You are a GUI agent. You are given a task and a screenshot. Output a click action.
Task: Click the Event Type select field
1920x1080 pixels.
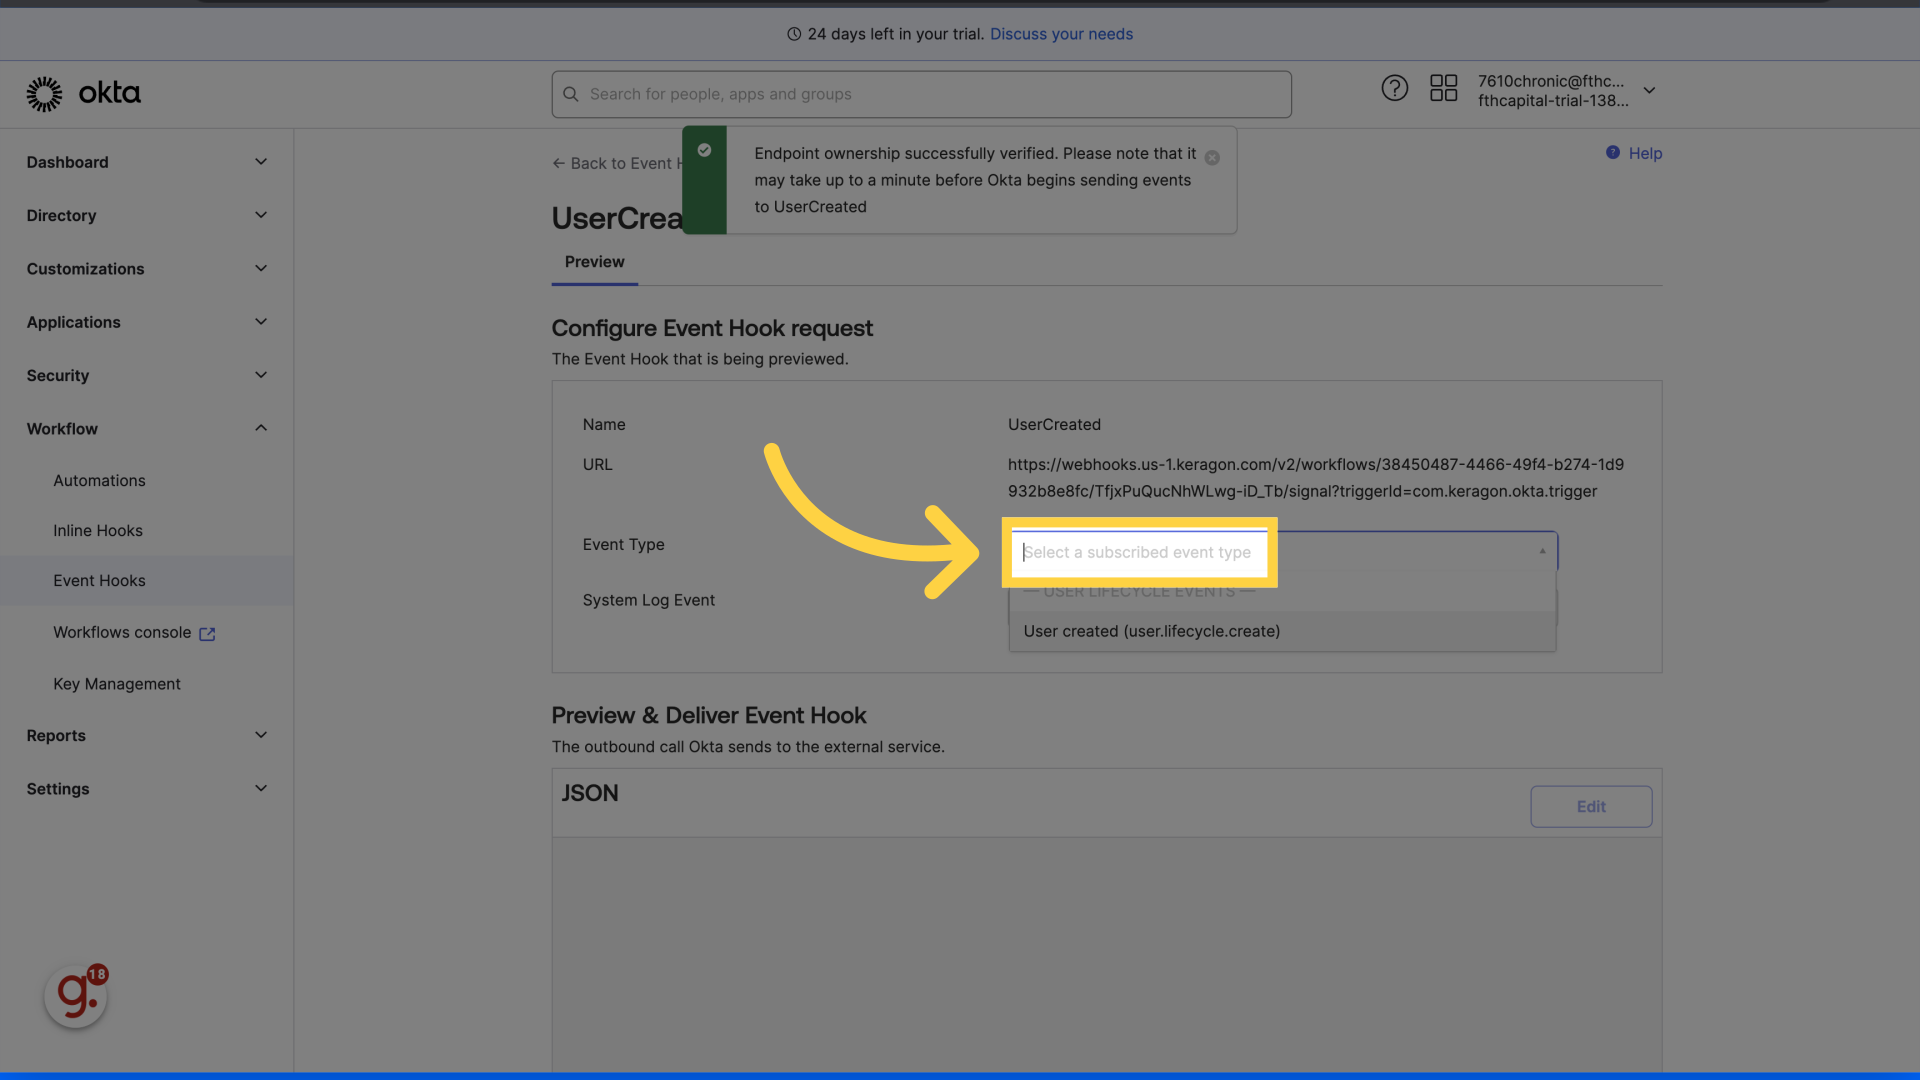[1140, 552]
